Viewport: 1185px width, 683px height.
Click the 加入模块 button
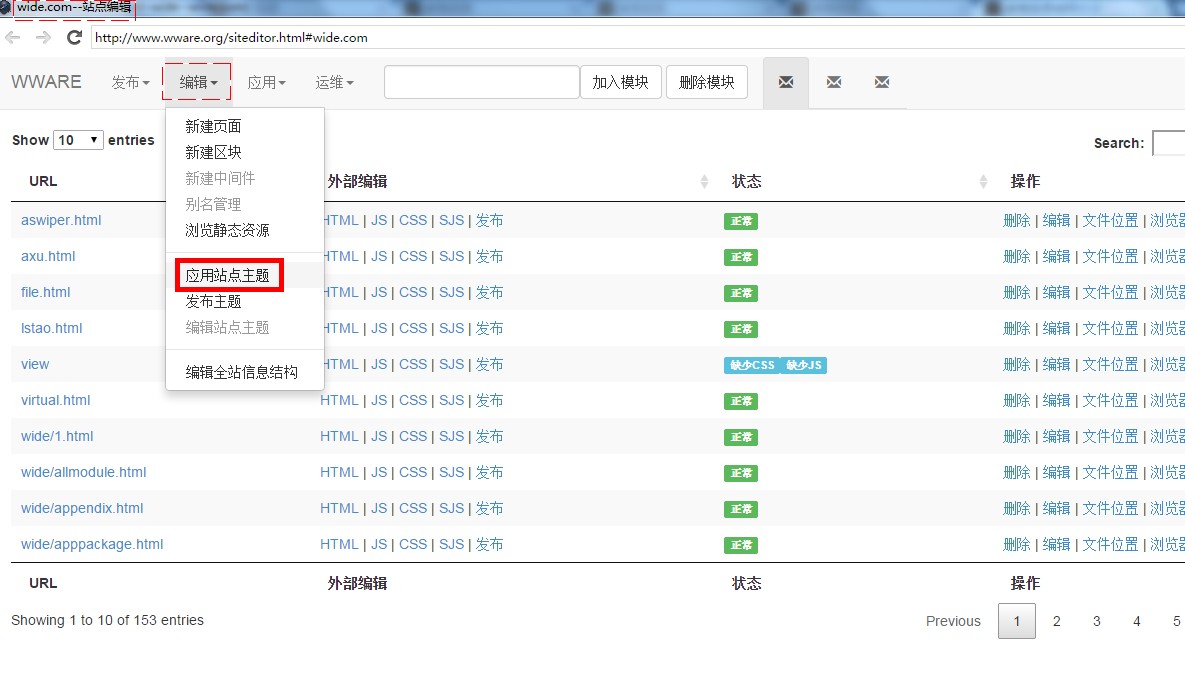(x=620, y=82)
